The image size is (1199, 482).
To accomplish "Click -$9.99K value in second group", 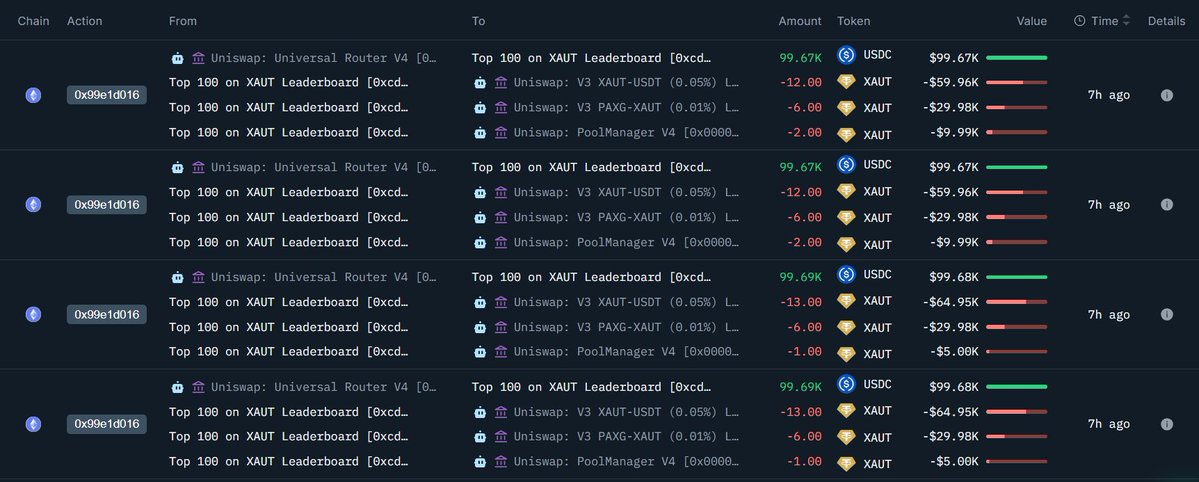I will tap(954, 243).
